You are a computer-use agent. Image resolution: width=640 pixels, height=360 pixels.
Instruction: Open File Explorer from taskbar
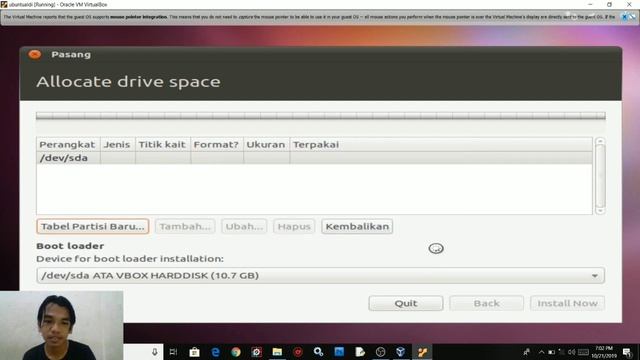[x=277, y=352]
